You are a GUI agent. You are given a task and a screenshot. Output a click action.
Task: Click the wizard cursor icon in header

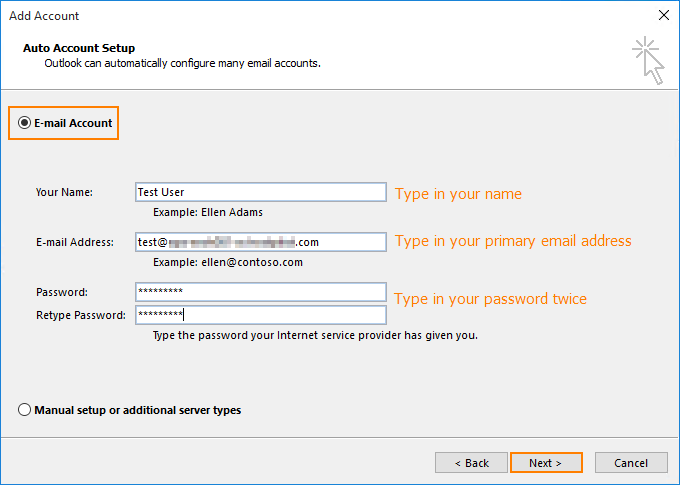tap(648, 60)
